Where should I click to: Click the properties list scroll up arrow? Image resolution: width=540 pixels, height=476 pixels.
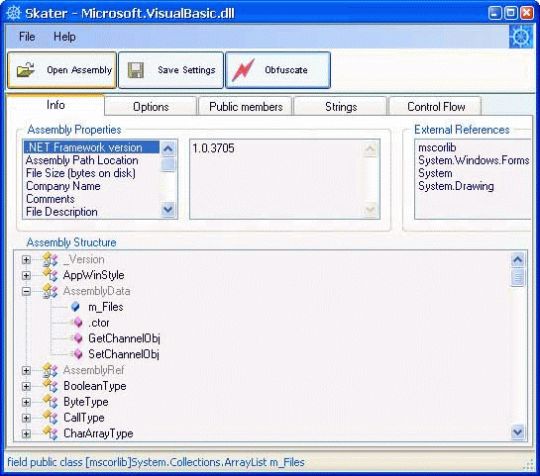(x=168, y=149)
